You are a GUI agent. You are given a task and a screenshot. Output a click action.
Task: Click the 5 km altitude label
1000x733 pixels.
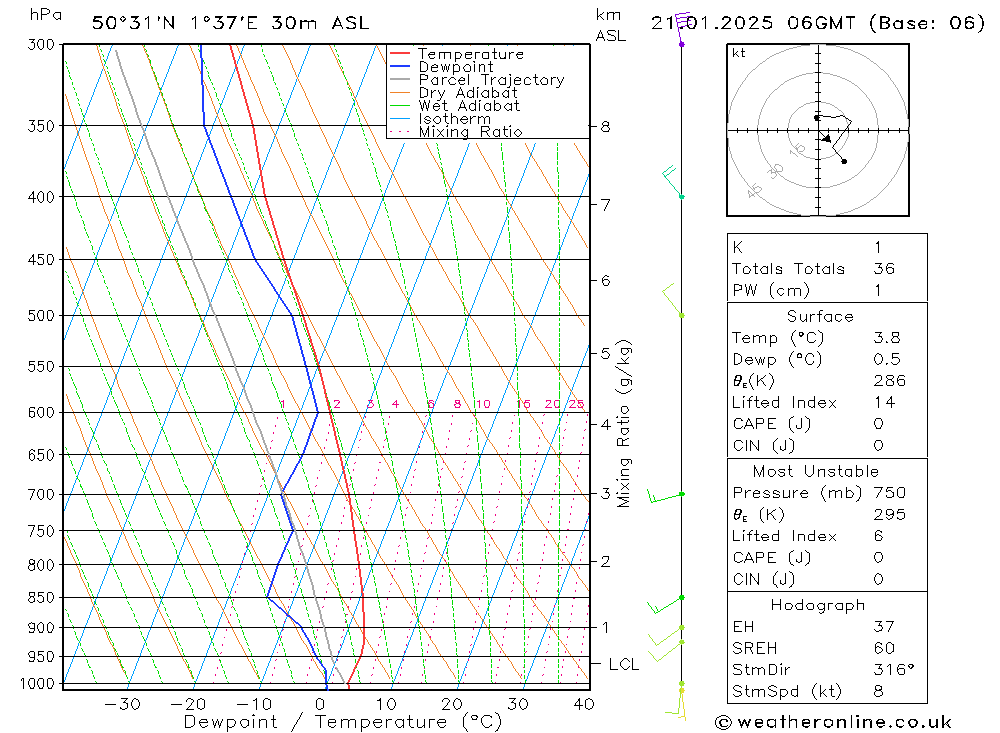coord(605,353)
